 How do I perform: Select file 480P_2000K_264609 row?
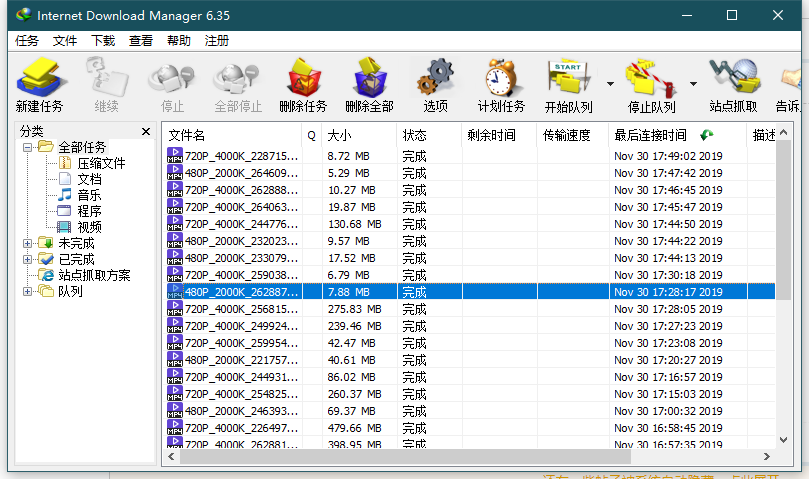coord(469,173)
